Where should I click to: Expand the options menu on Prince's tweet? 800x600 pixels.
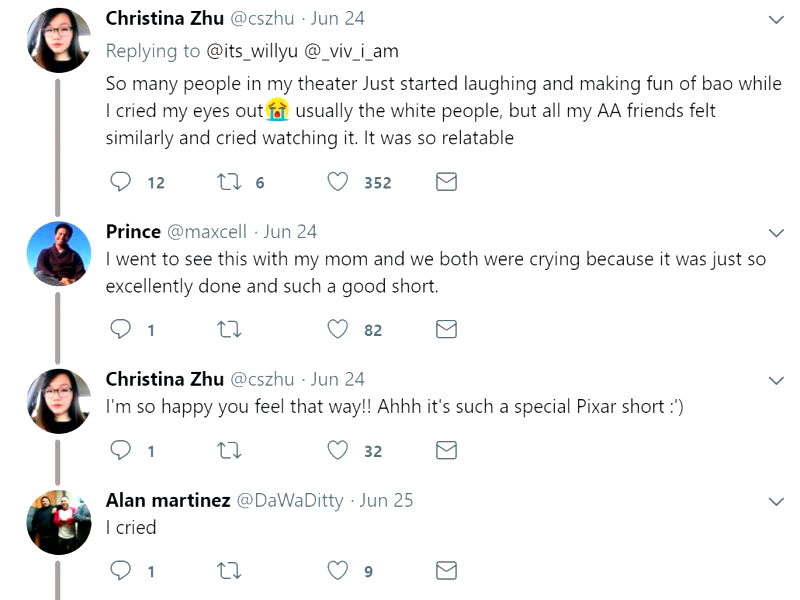[x=776, y=233]
